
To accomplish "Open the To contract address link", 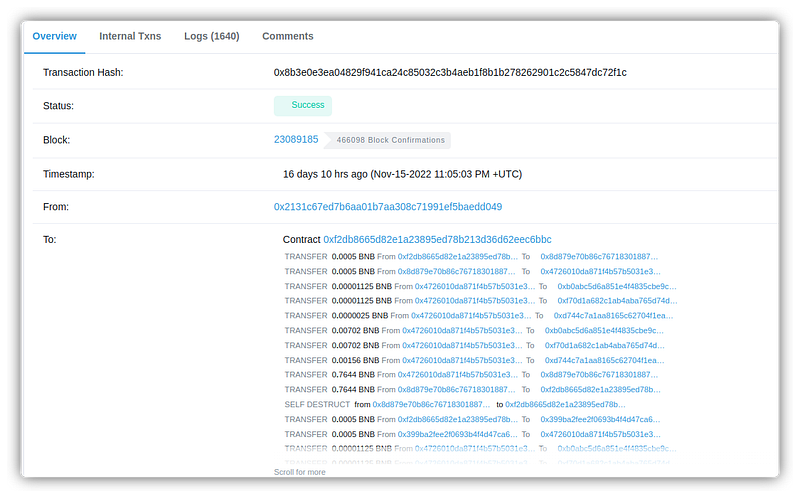I will (x=437, y=240).
